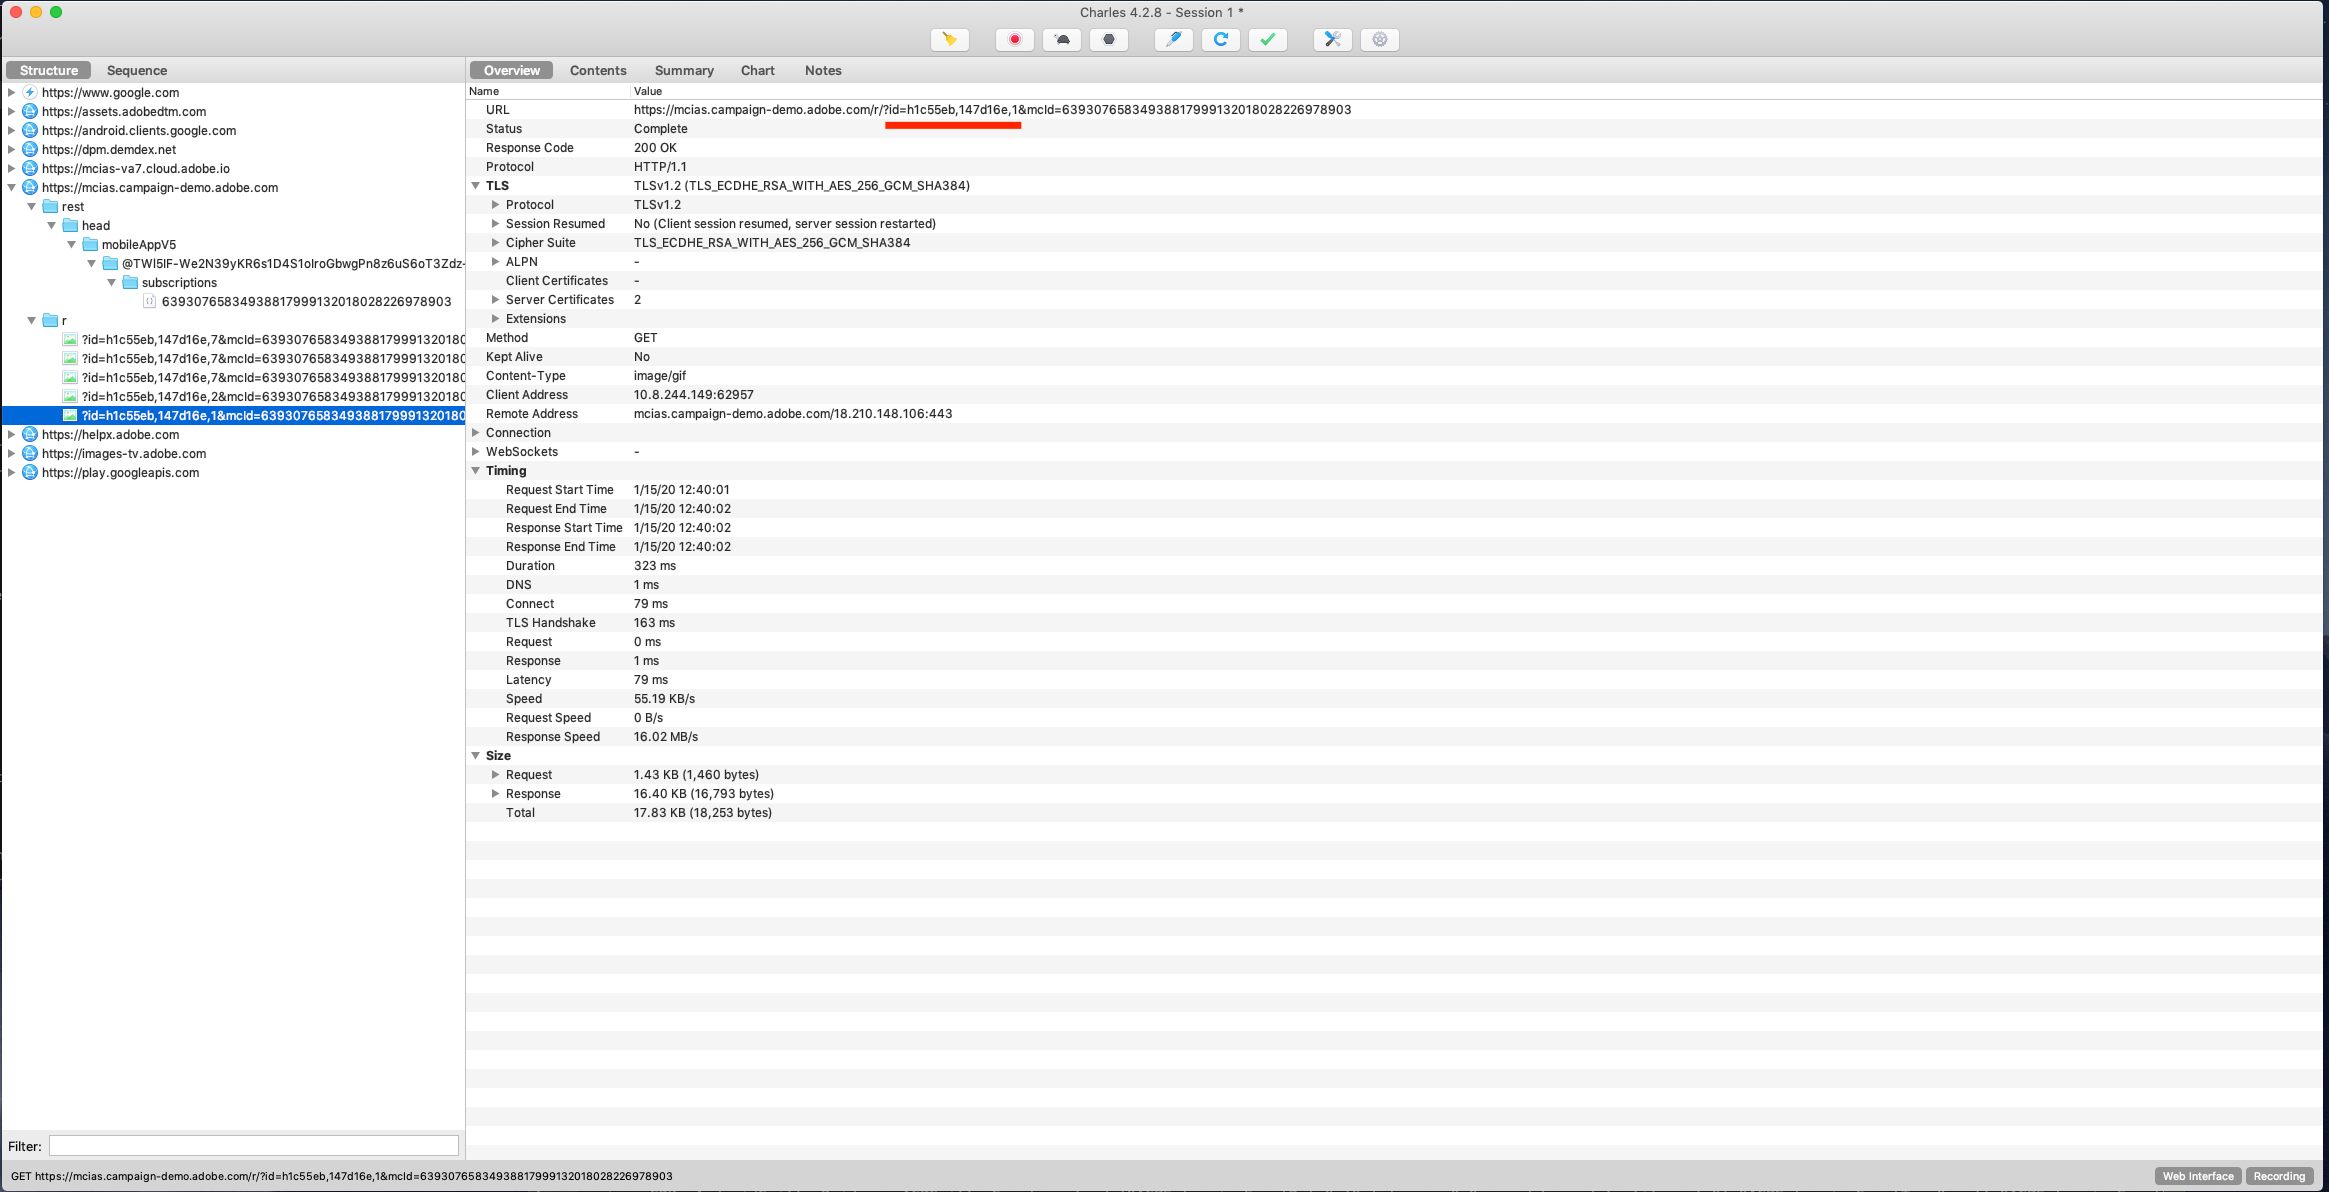
Task: Open the Chart tab
Action: pos(758,70)
